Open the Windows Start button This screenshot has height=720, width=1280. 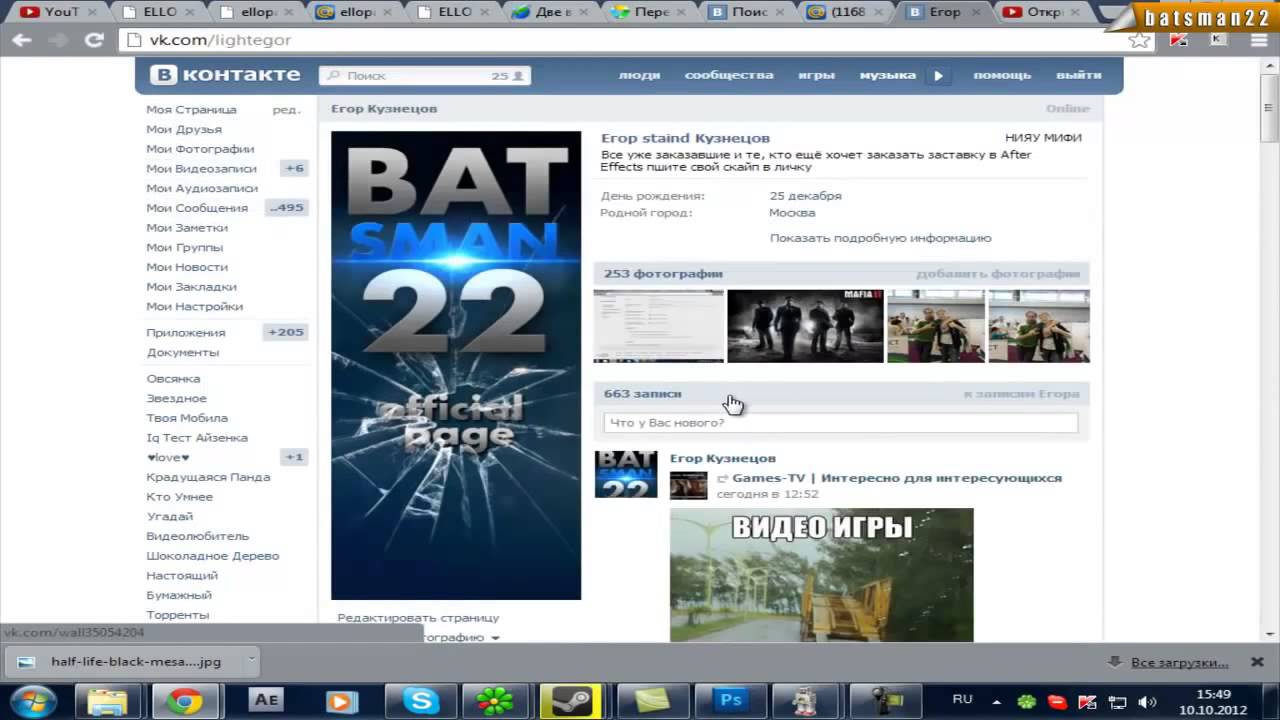click(33, 700)
